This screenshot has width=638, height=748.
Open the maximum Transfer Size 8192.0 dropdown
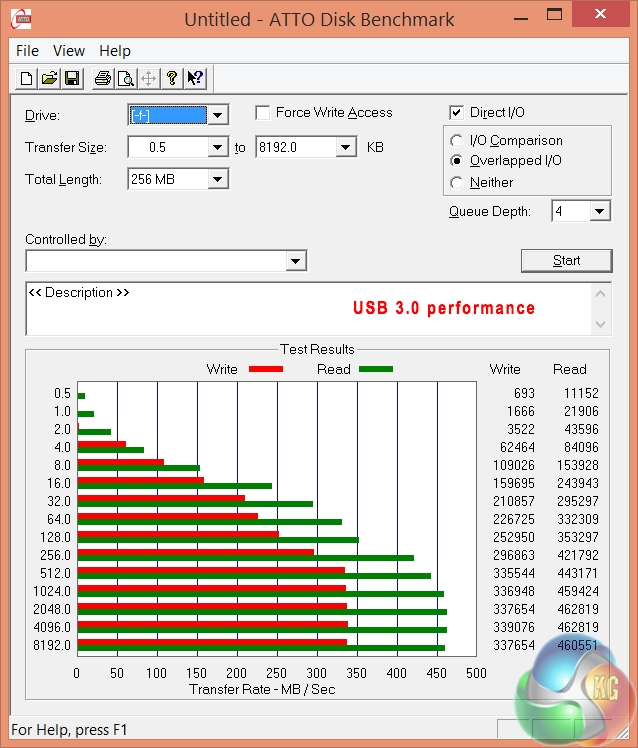[x=345, y=147]
